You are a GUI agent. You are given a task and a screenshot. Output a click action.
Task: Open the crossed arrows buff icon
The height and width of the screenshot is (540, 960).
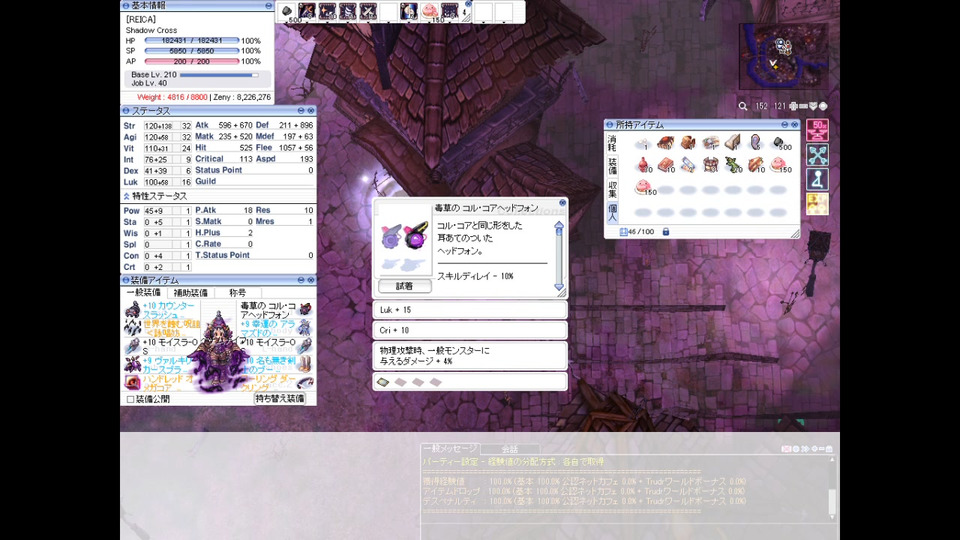click(817, 155)
